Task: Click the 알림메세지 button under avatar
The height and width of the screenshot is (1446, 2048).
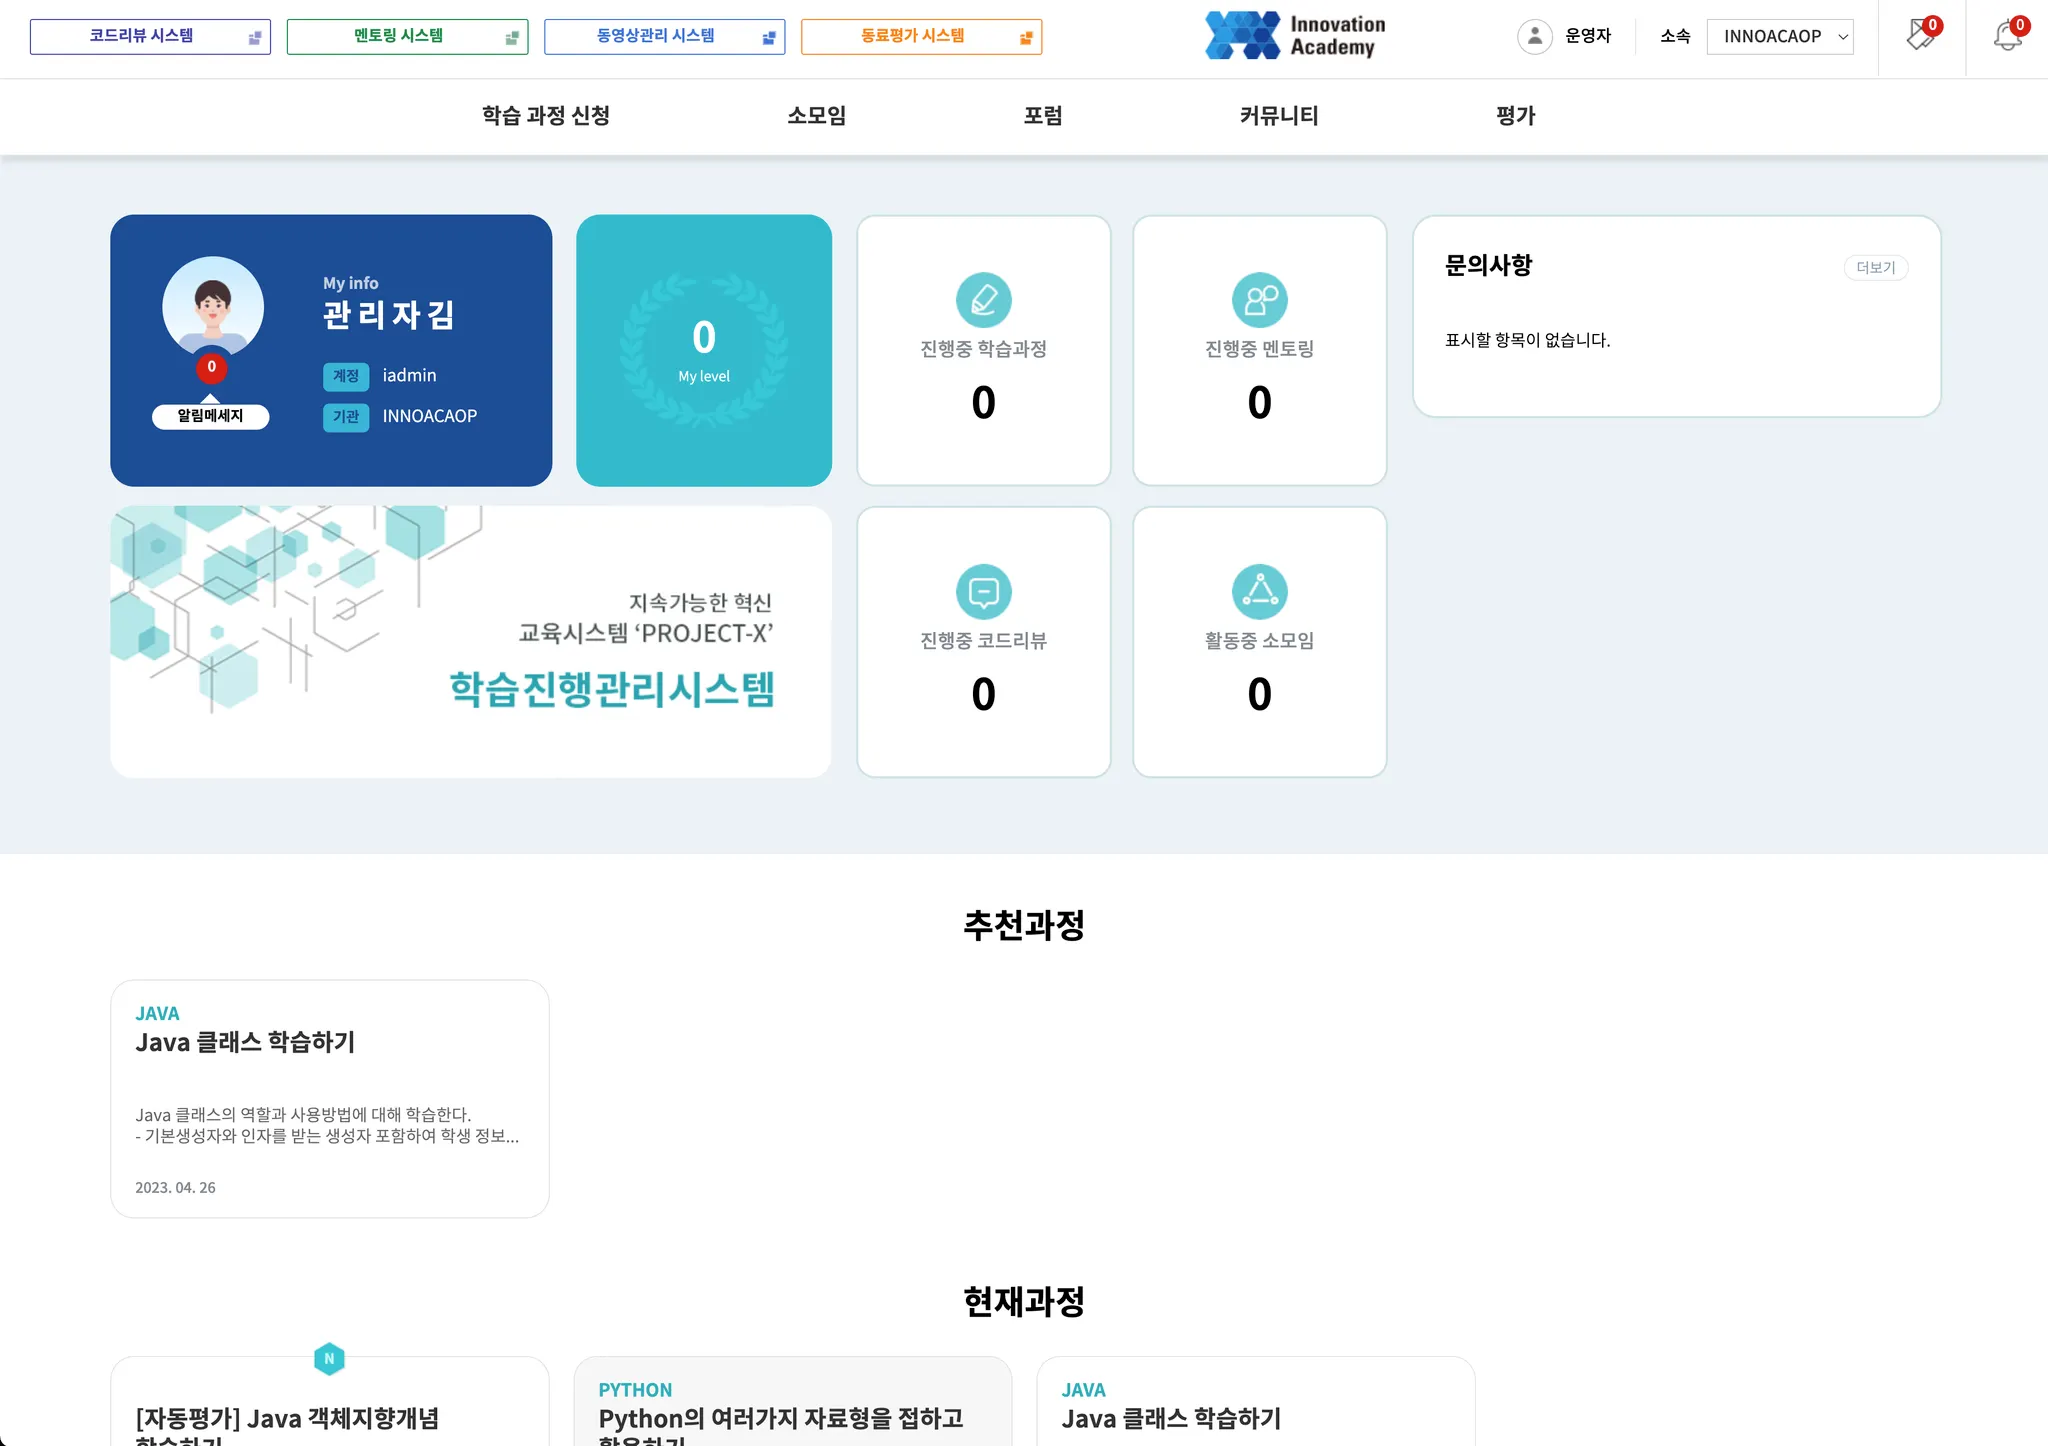Action: tap(210, 416)
